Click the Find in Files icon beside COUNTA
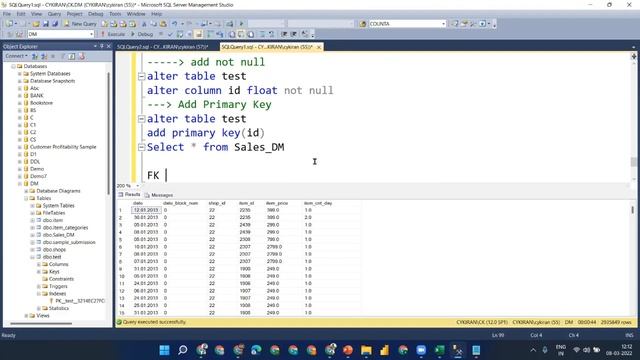Screen dimensions: 640x360 363,24
